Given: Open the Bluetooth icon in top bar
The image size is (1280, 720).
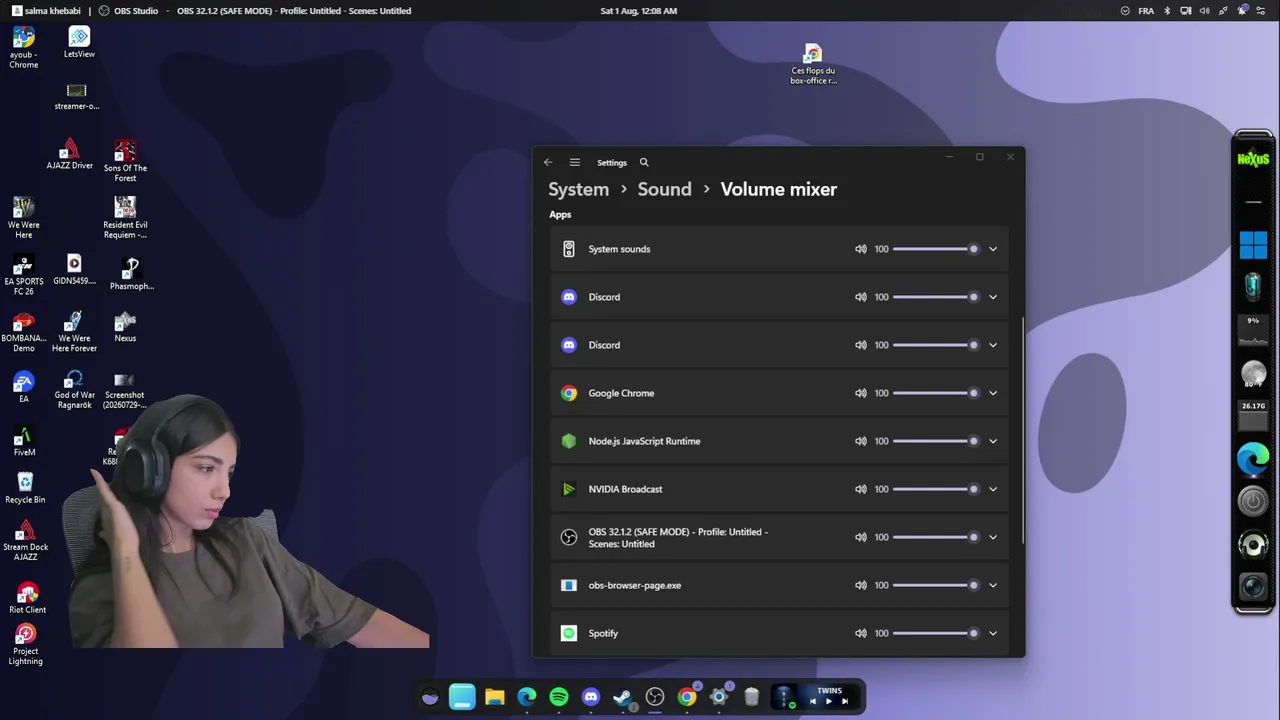Looking at the screenshot, I should pos(1167,11).
